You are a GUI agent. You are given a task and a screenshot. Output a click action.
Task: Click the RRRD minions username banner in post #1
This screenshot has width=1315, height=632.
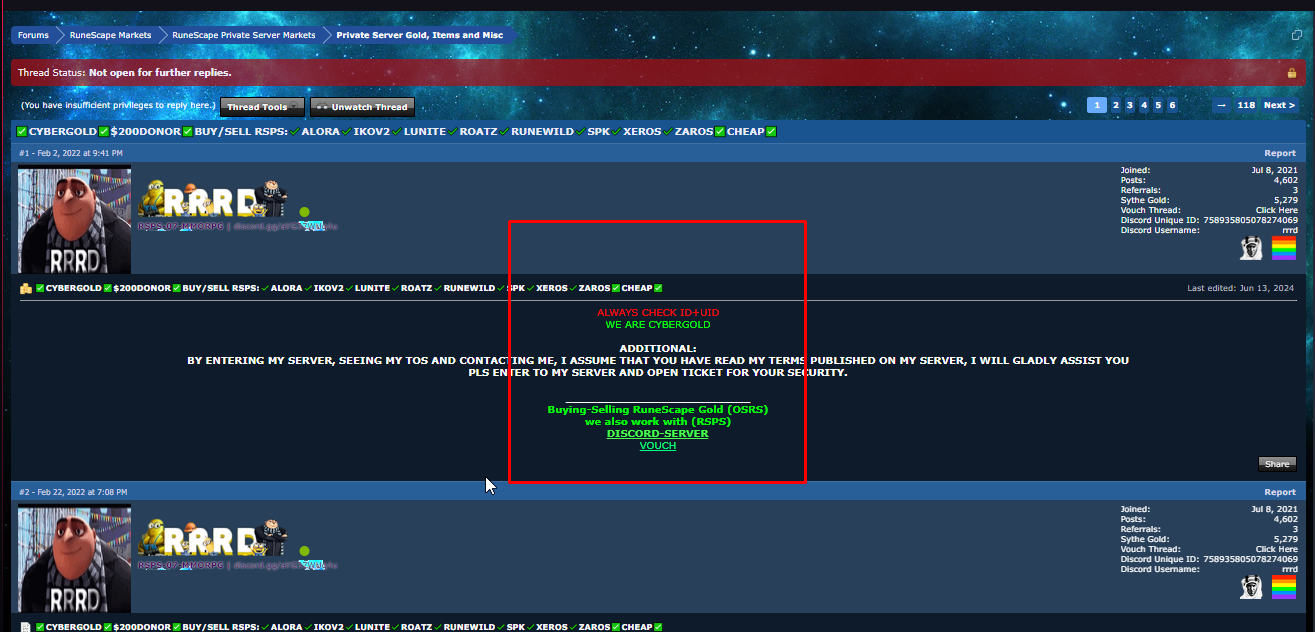pyautogui.click(x=213, y=200)
